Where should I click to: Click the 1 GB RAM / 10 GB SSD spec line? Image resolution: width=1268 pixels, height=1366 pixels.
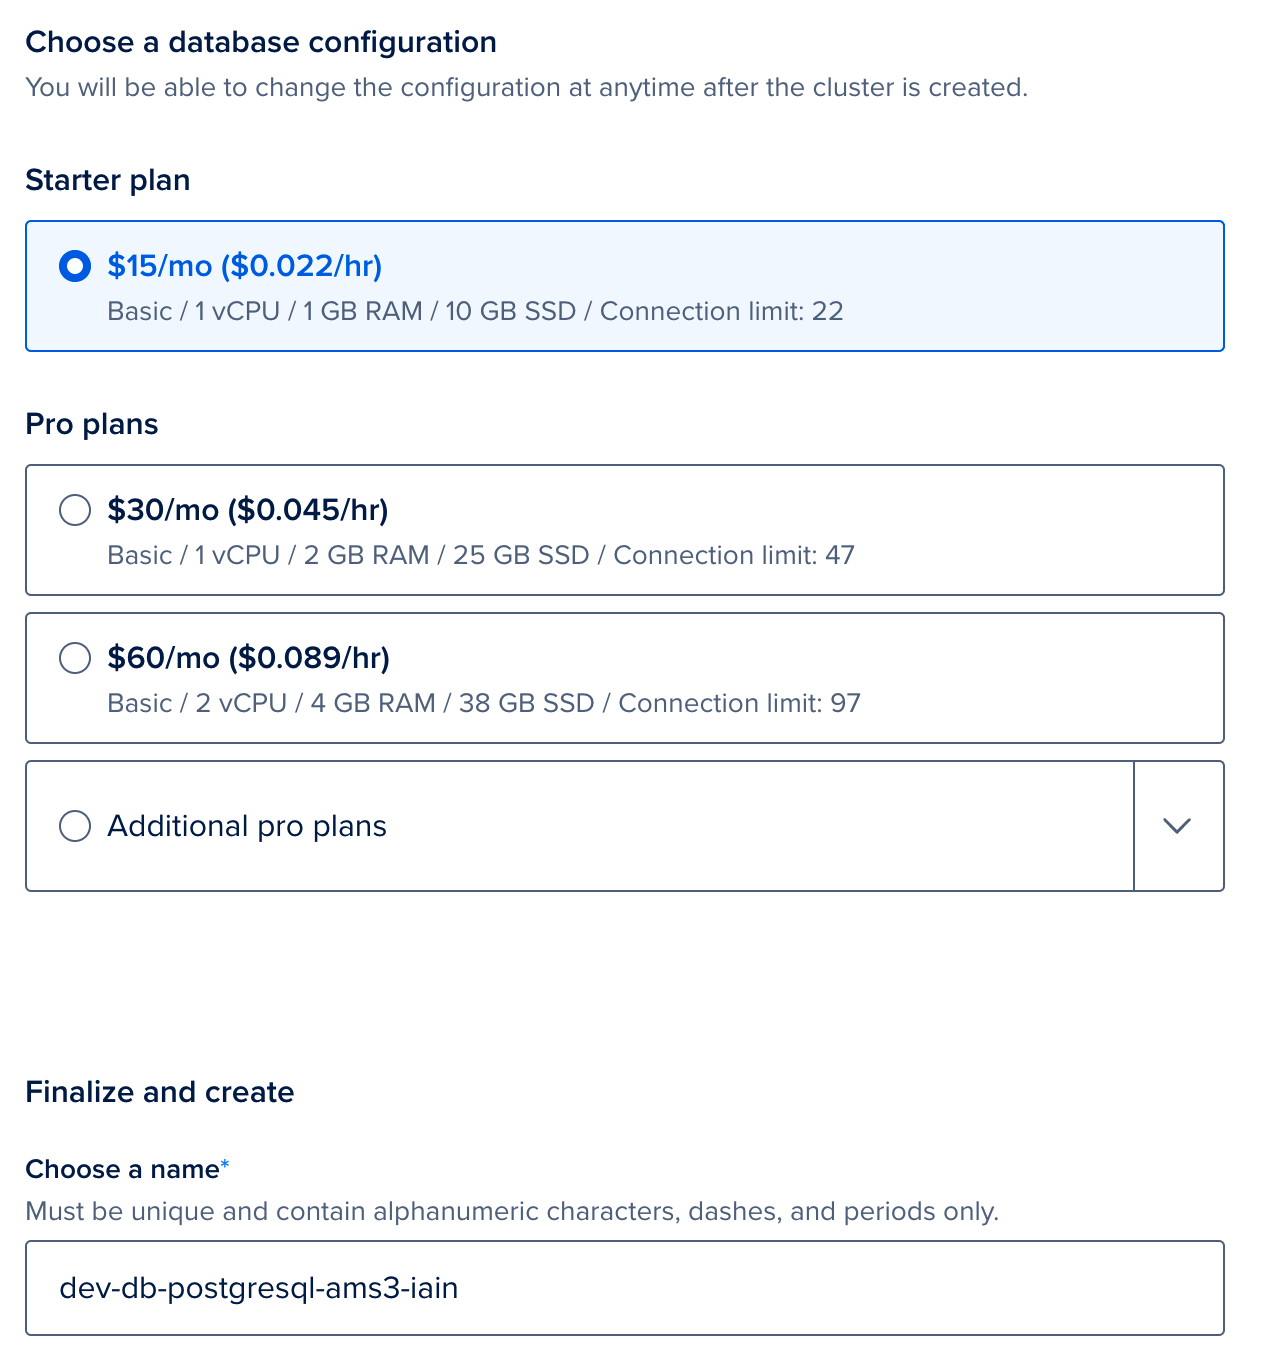click(x=475, y=311)
